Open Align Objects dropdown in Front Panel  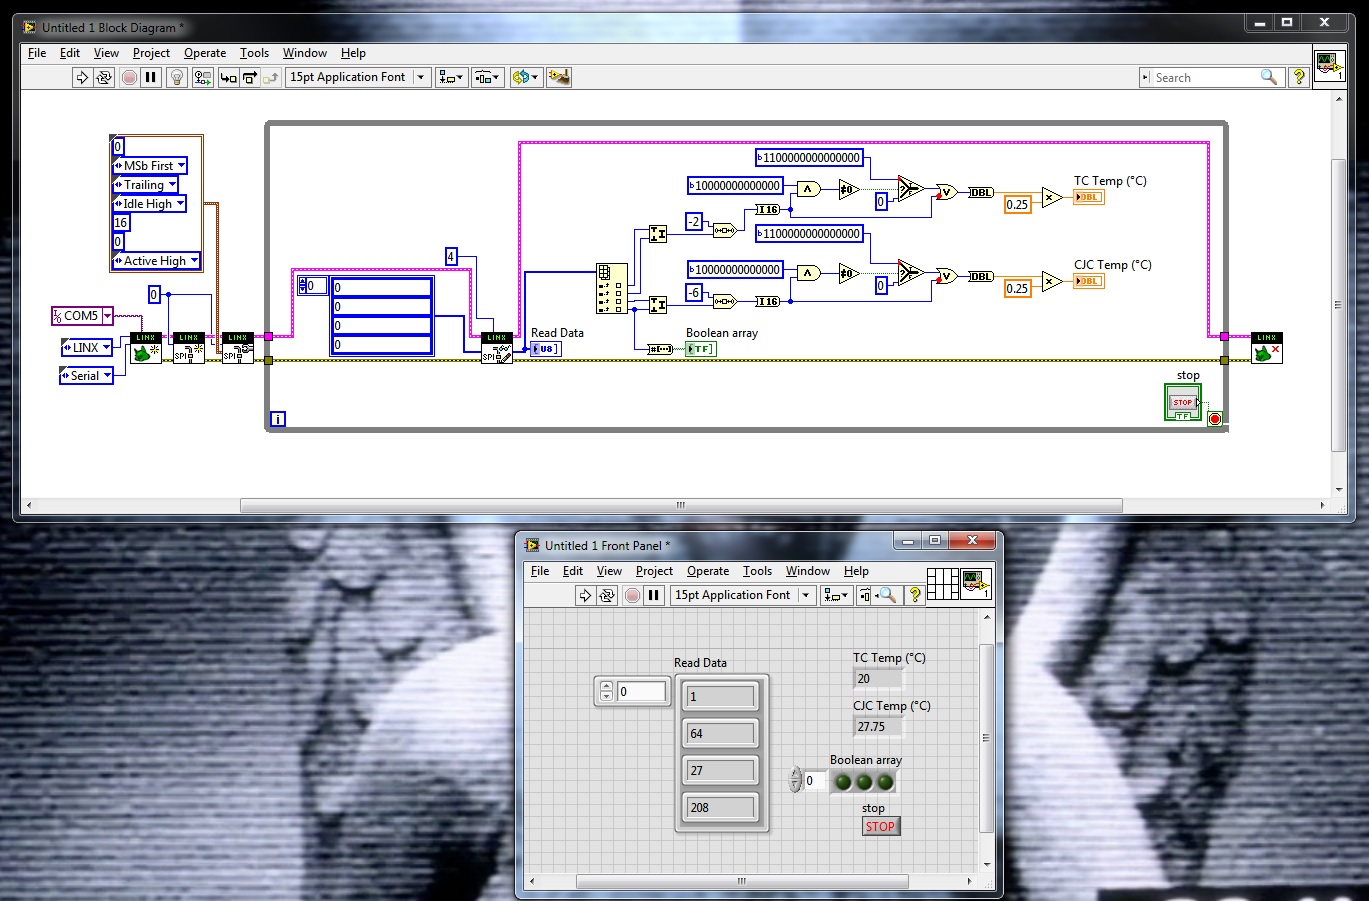(836, 595)
